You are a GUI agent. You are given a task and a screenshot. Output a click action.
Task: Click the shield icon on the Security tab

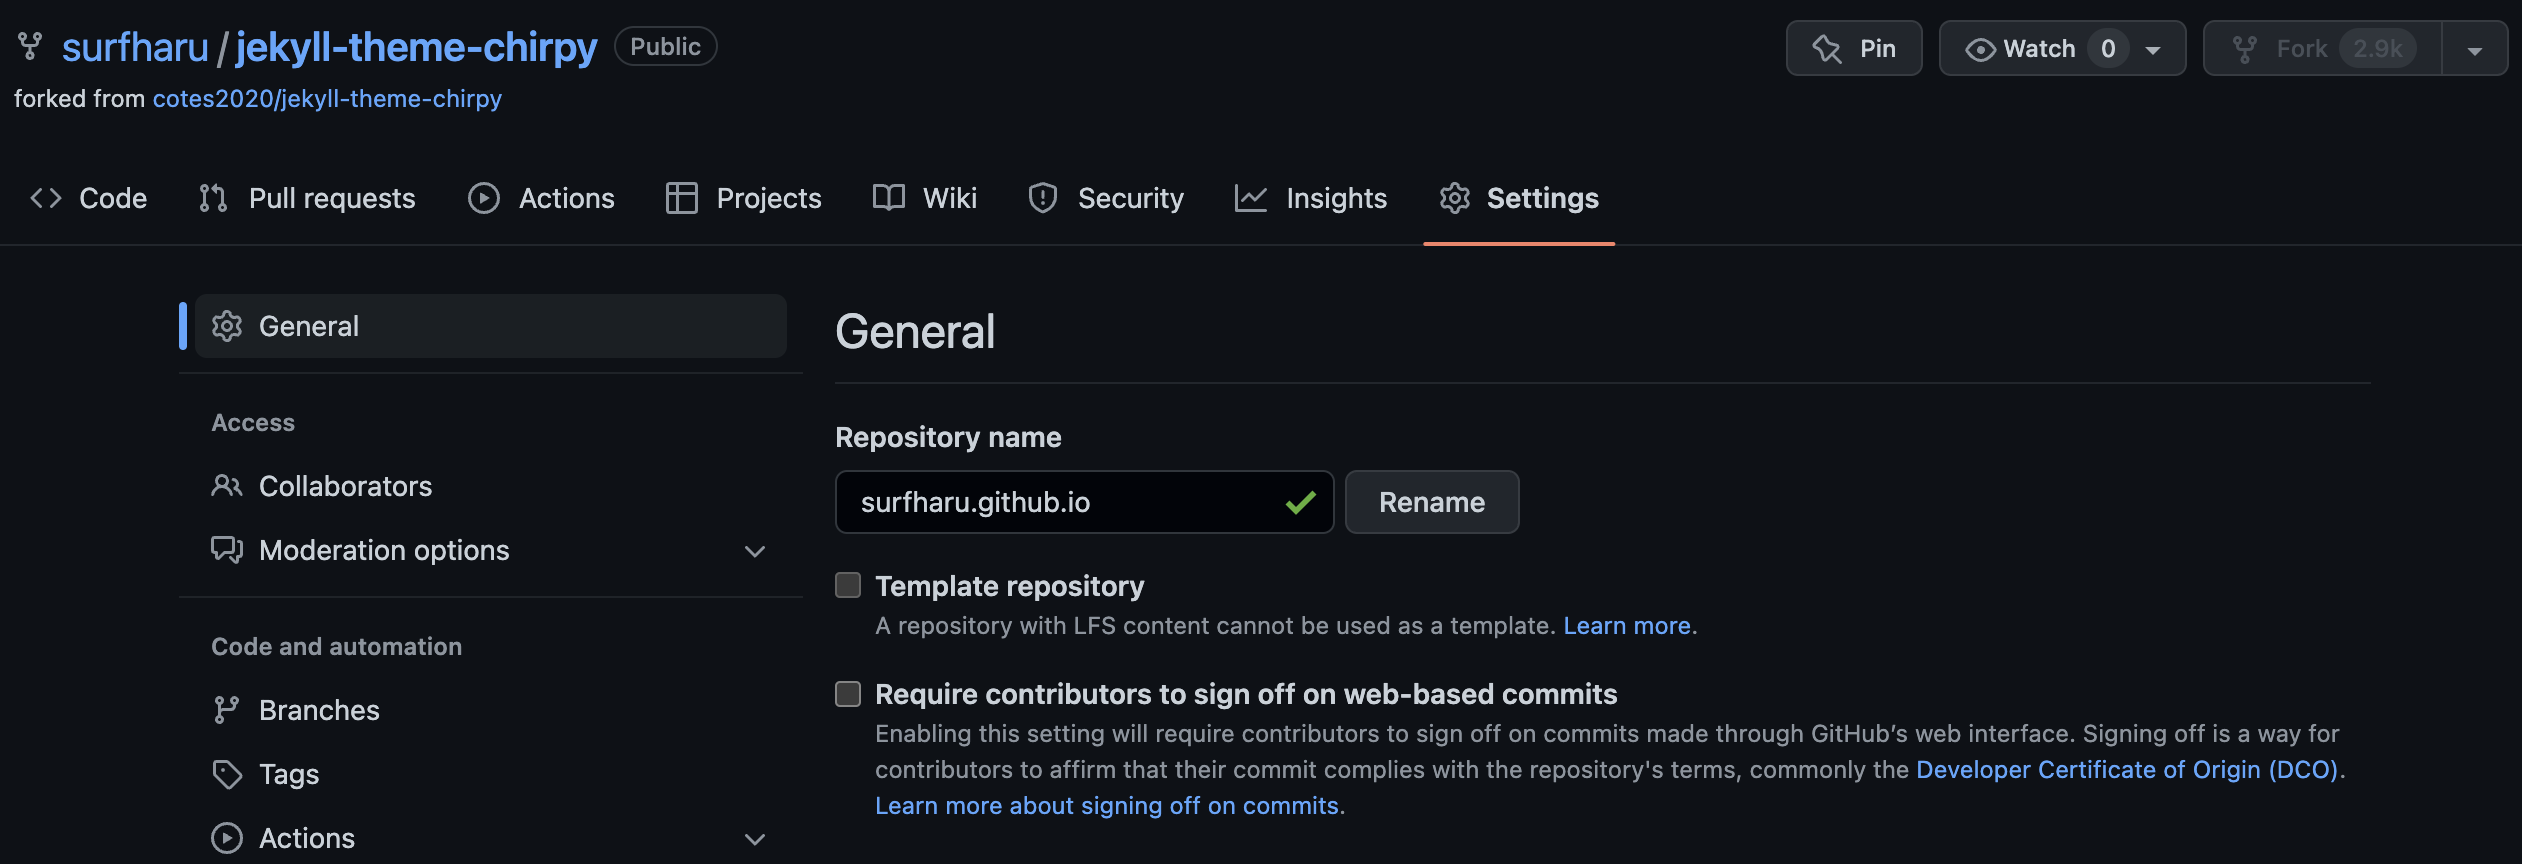click(1042, 198)
